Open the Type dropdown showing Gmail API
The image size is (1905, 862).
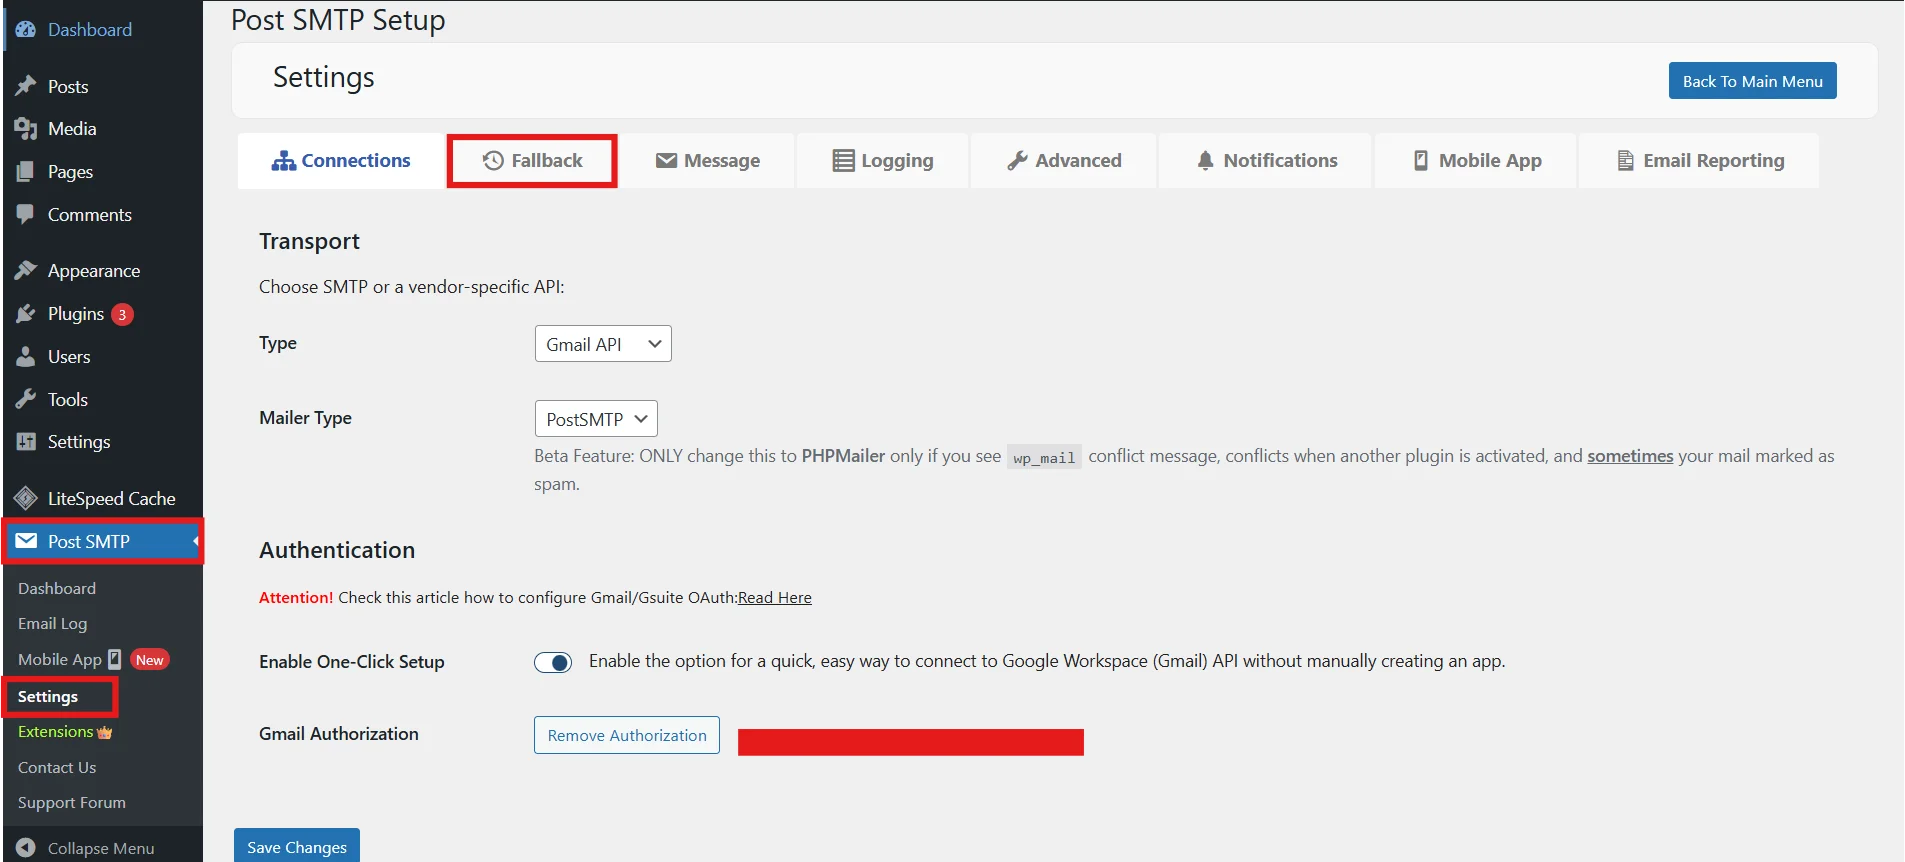pyautogui.click(x=603, y=344)
